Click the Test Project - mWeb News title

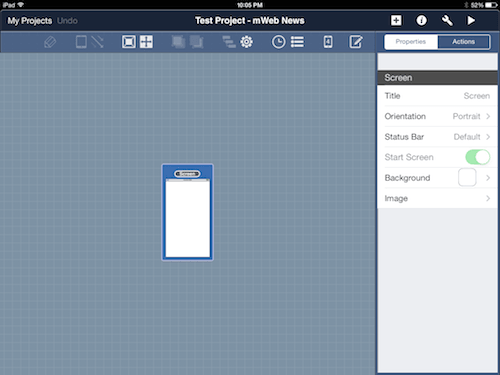[250, 21]
